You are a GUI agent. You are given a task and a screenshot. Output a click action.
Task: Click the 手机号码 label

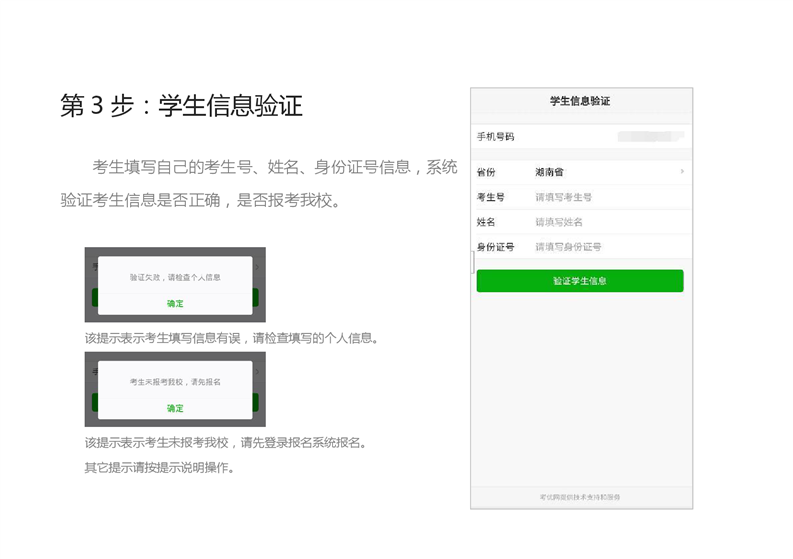495,136
